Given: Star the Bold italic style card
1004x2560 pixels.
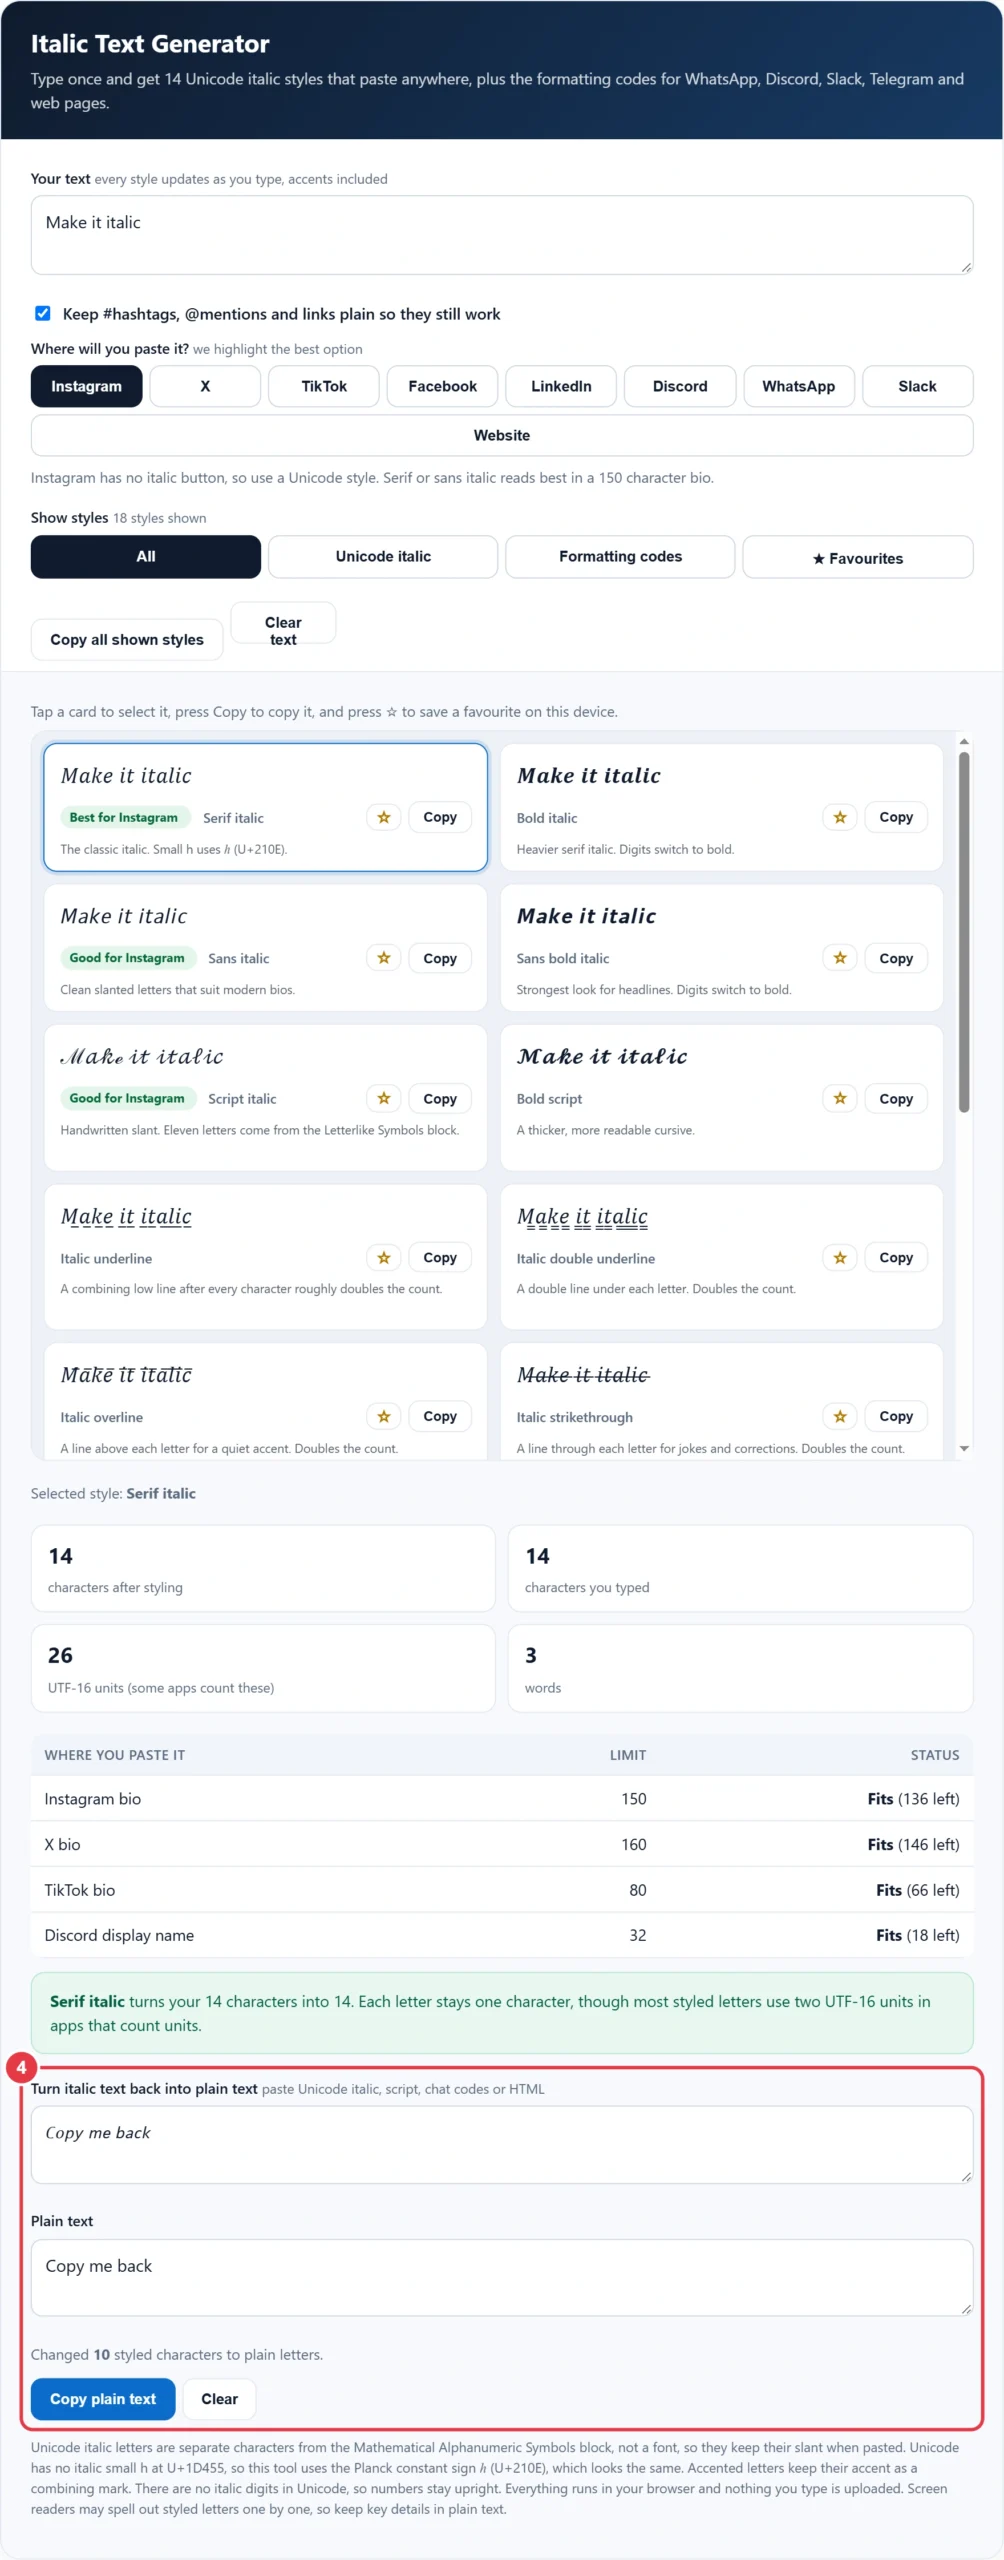Looking at the screenshot, I should [840, 817].
